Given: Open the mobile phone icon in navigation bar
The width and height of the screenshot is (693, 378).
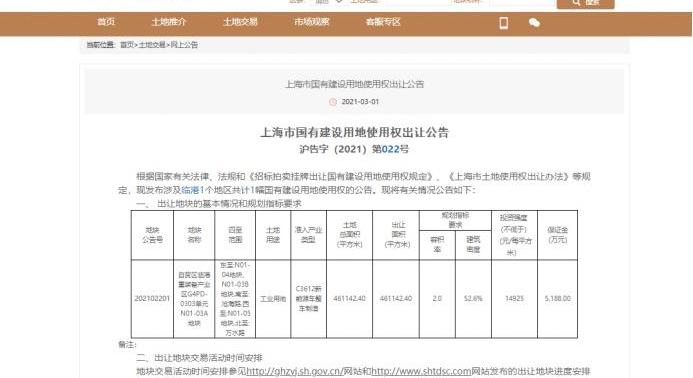Looking at the screenshot, I should click(x=503, y=23).
